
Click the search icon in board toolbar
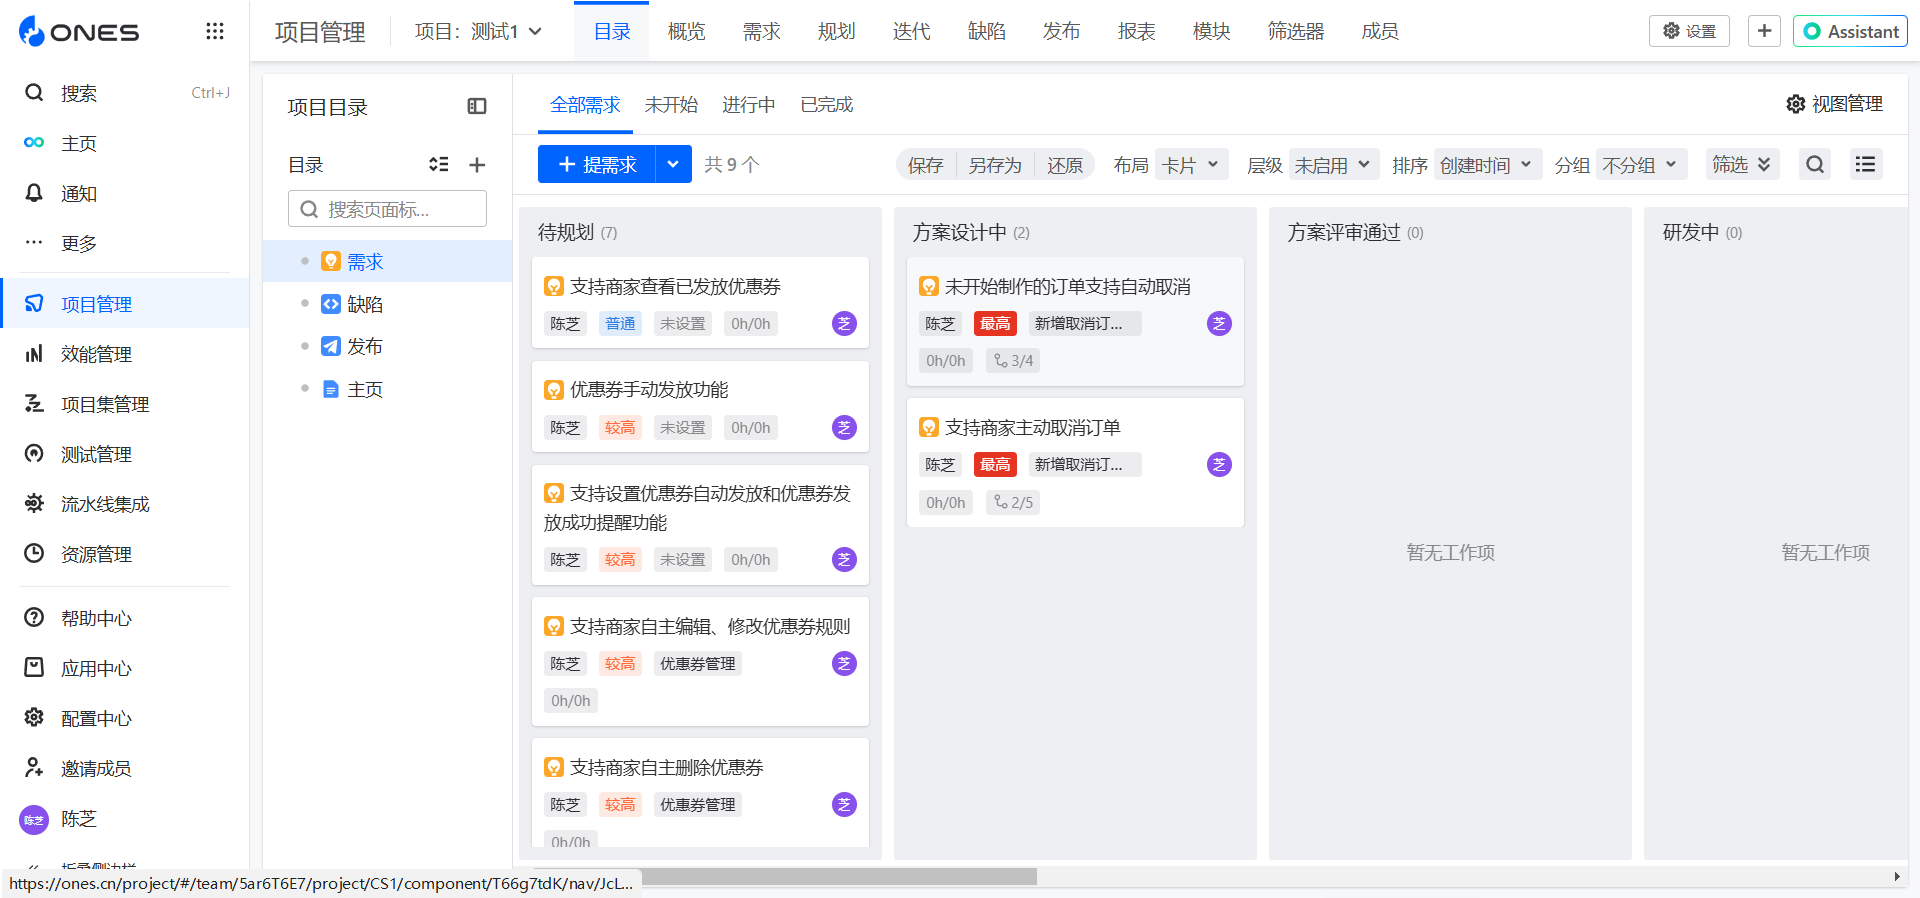[1815, 164]
